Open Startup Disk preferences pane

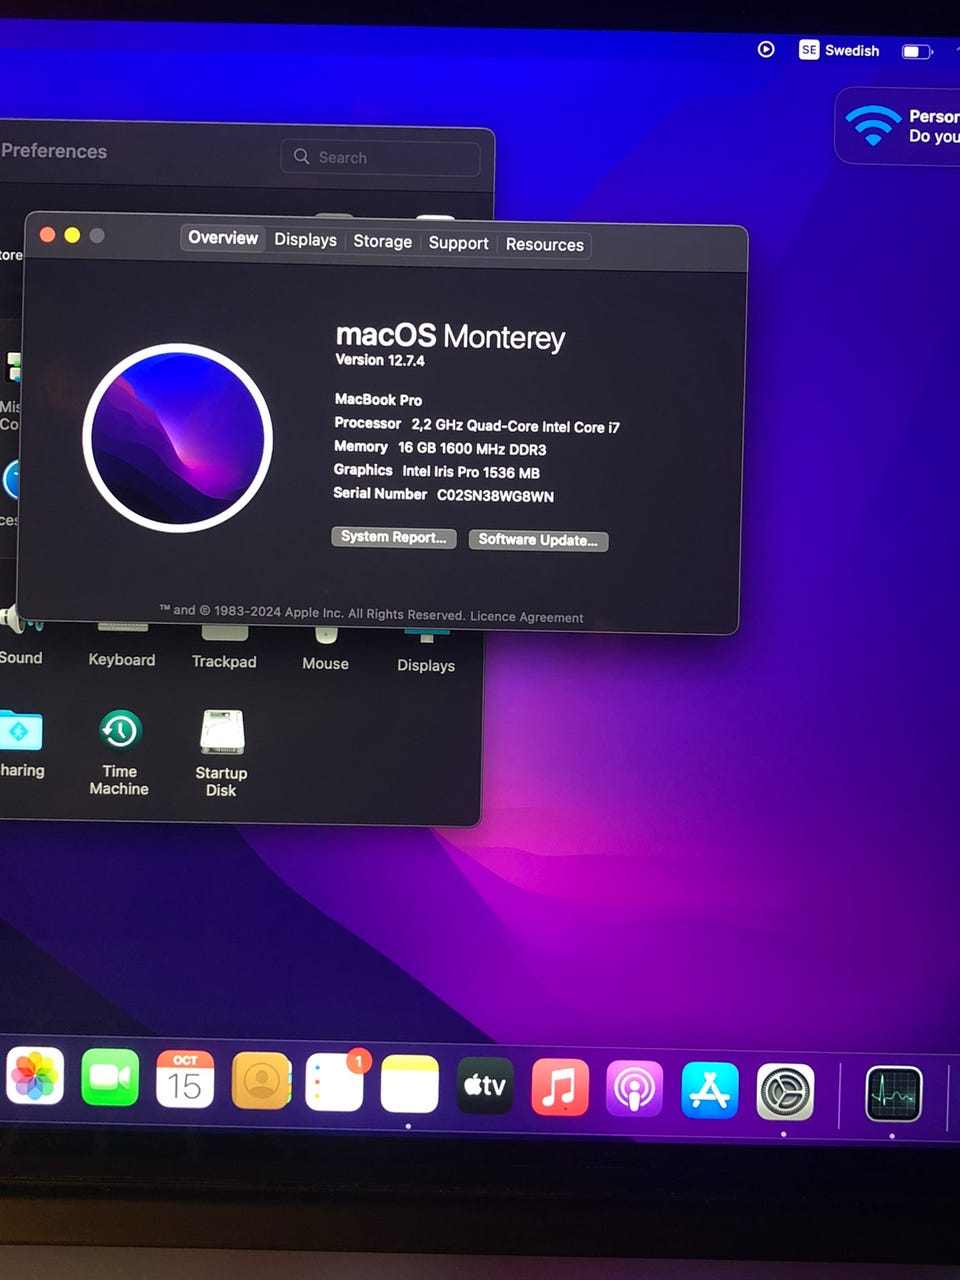pyautogui.click(x=221, y=754)
